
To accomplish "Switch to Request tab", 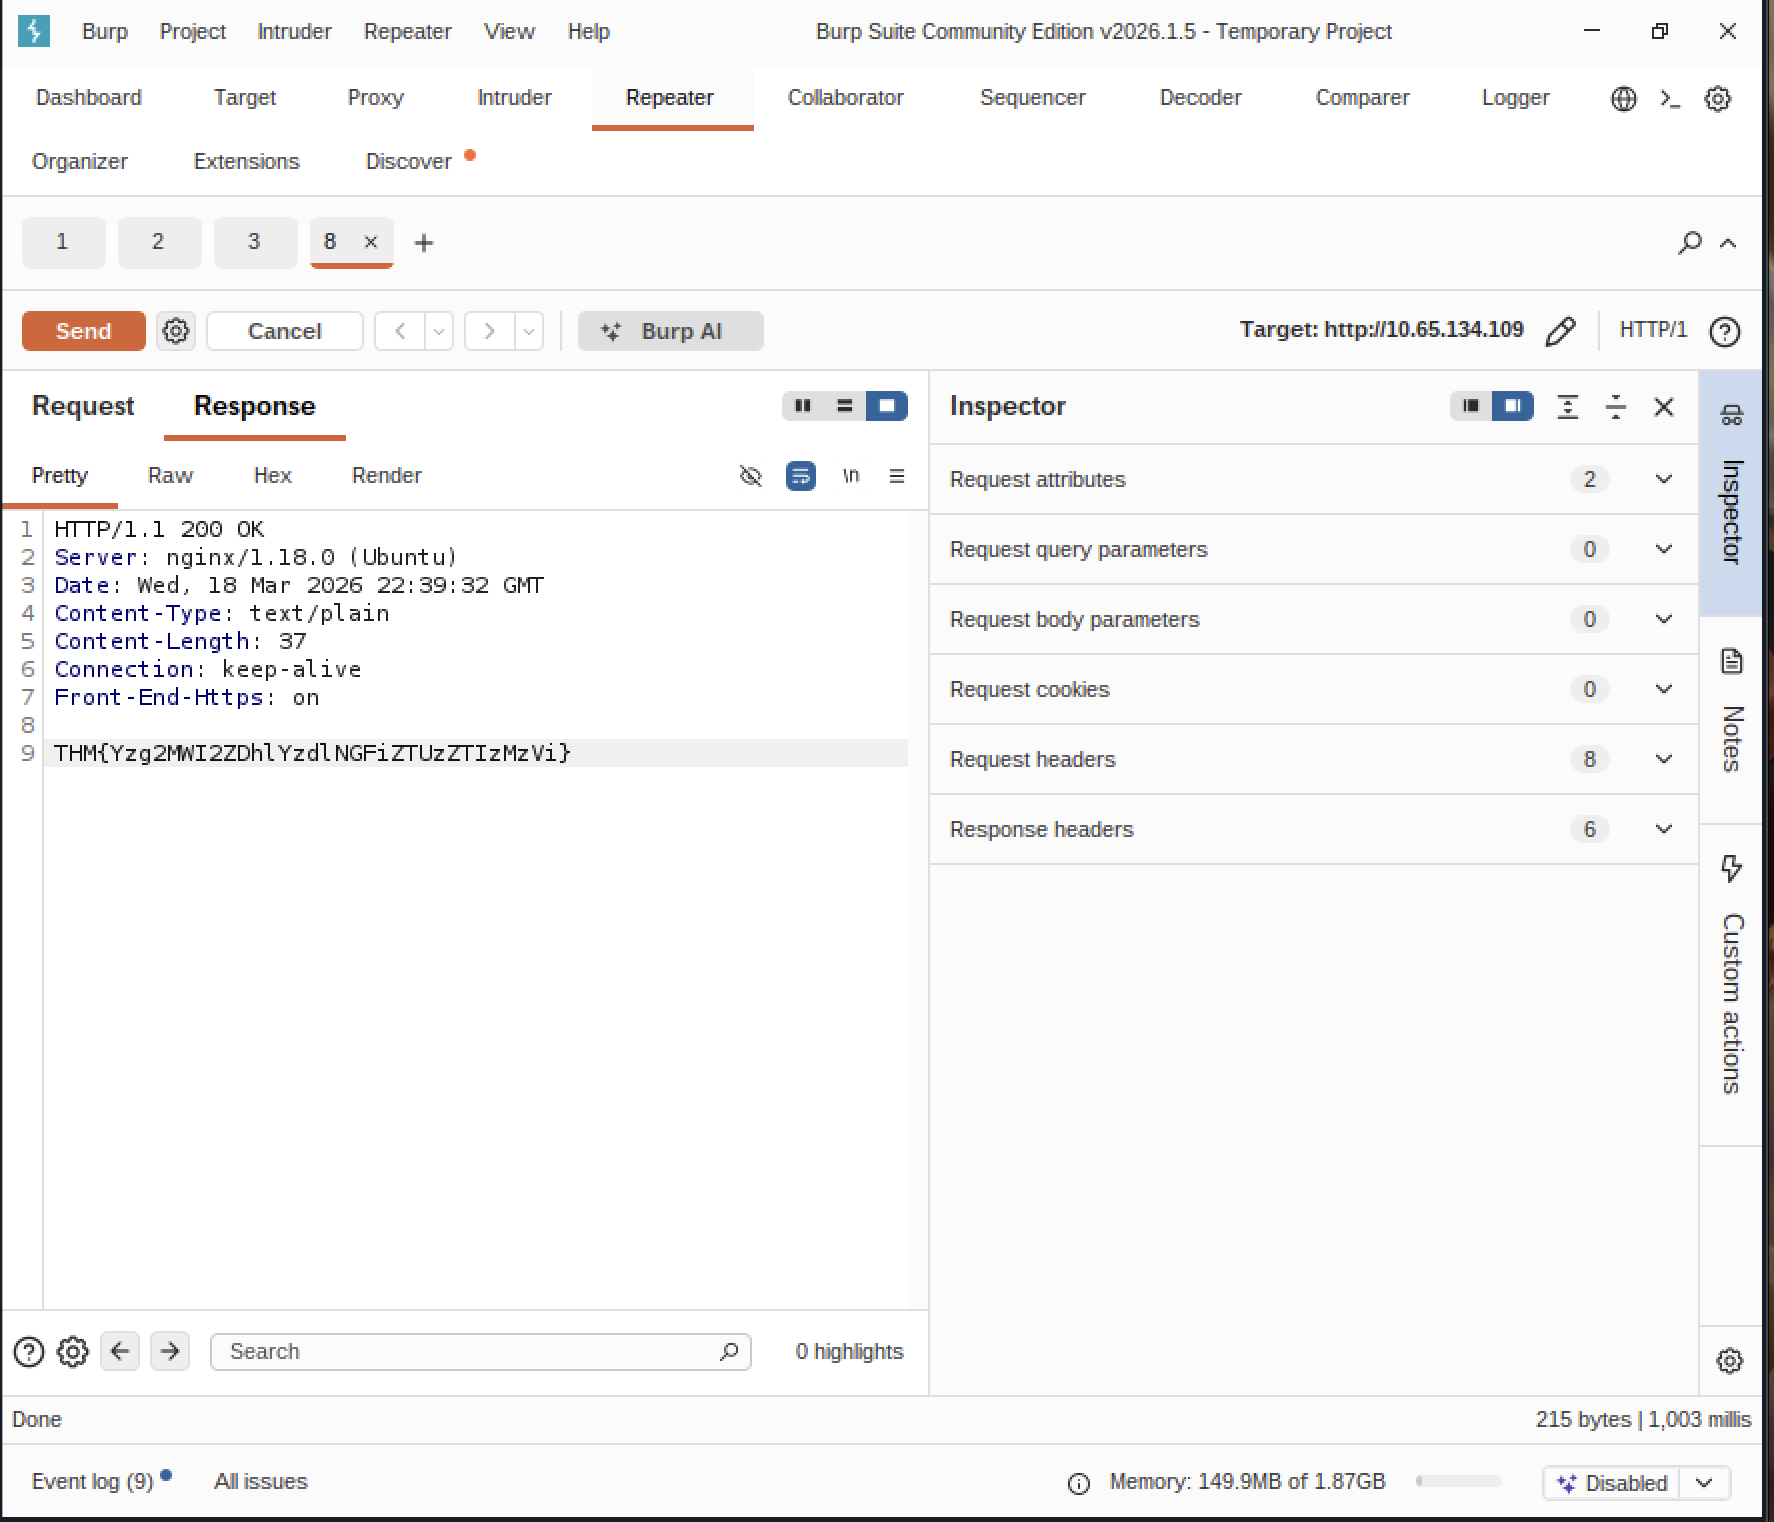I will point(83,406).
